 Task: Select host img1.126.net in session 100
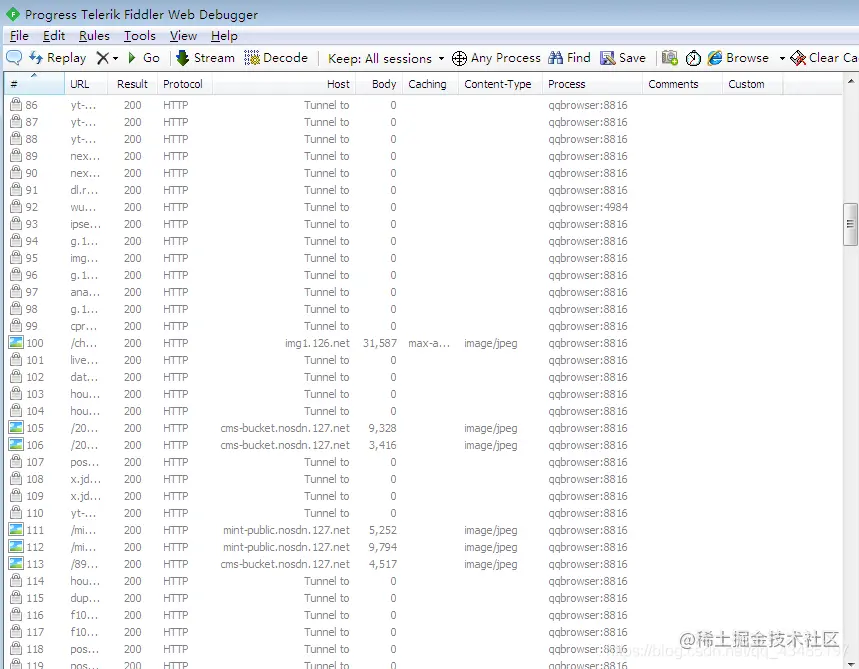tap(317, 343)
